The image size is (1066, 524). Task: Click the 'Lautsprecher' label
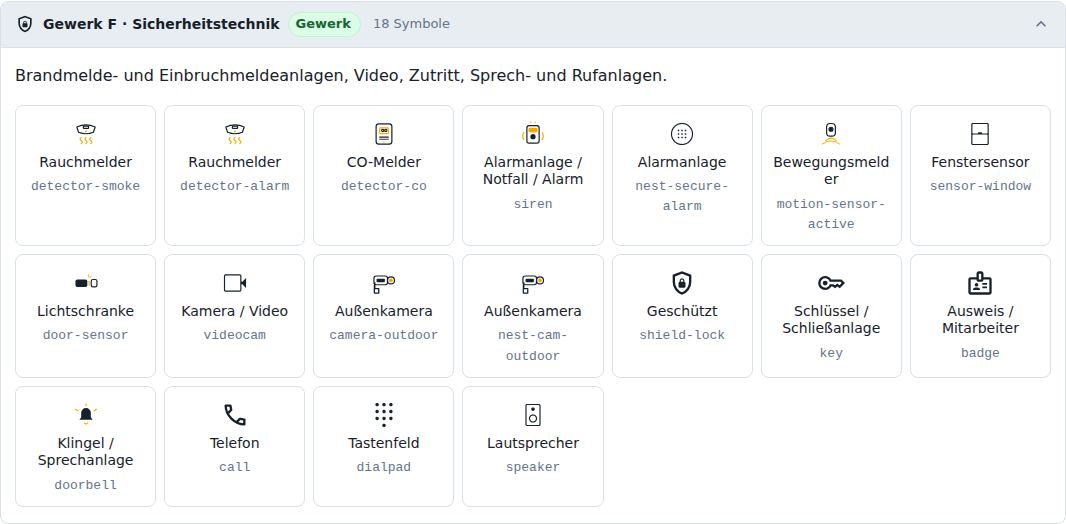click(x=533, y=443)
